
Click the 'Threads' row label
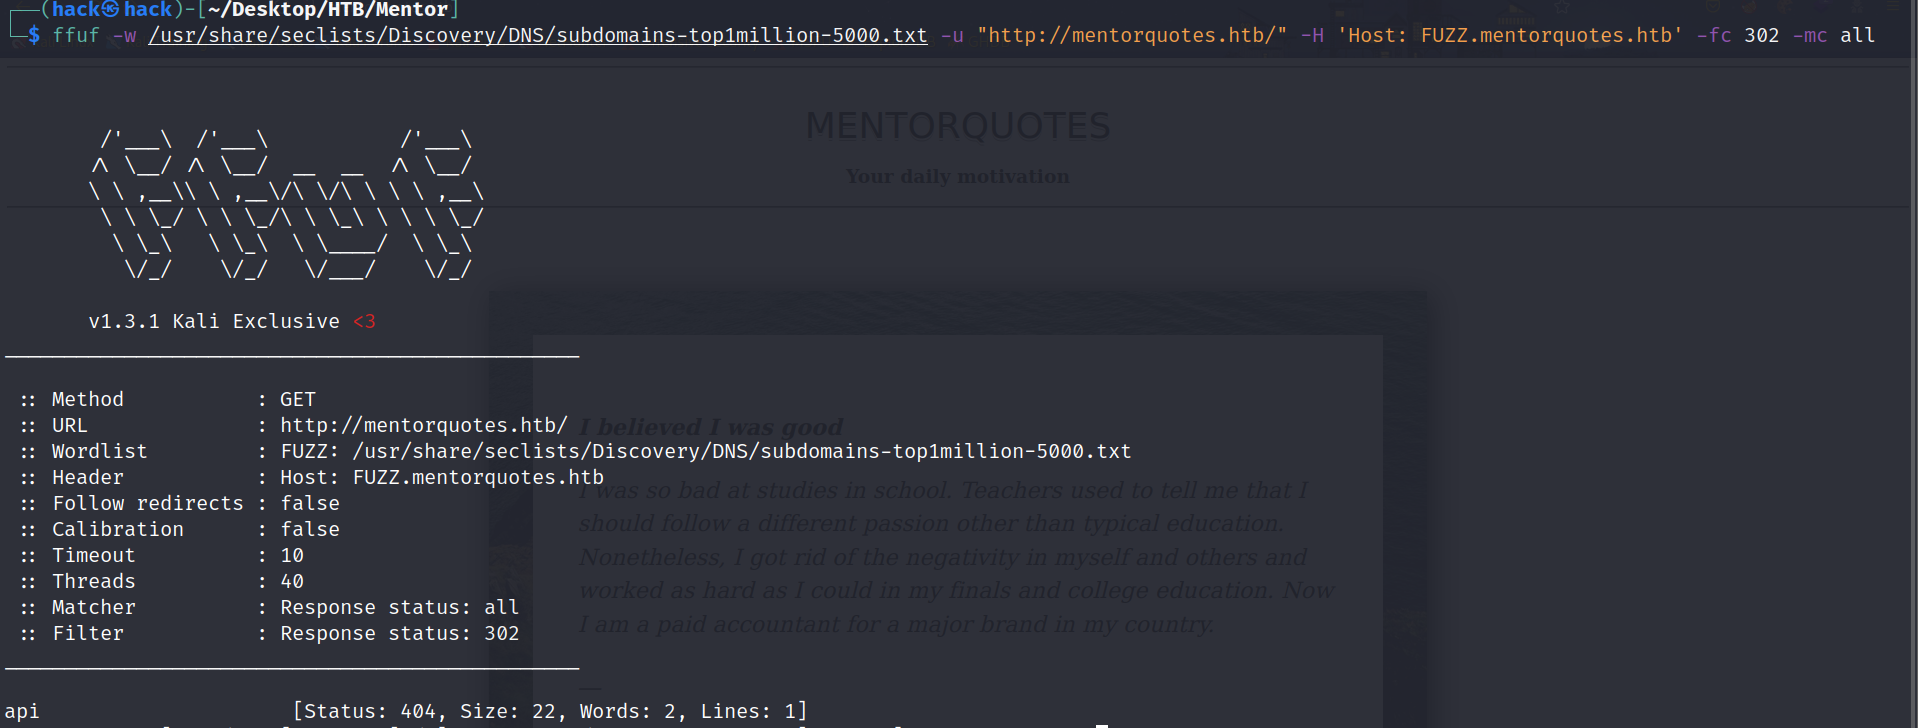point(94,581)
